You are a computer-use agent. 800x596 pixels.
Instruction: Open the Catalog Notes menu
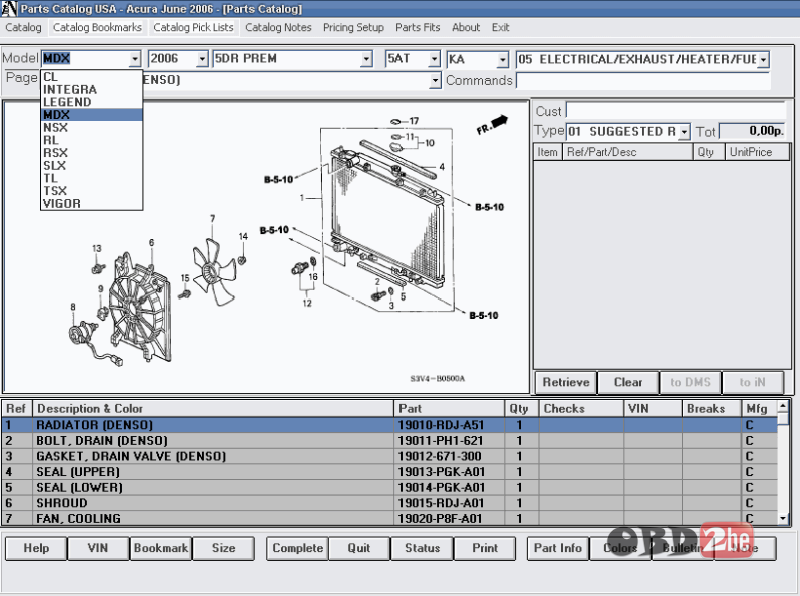[278, 28]
